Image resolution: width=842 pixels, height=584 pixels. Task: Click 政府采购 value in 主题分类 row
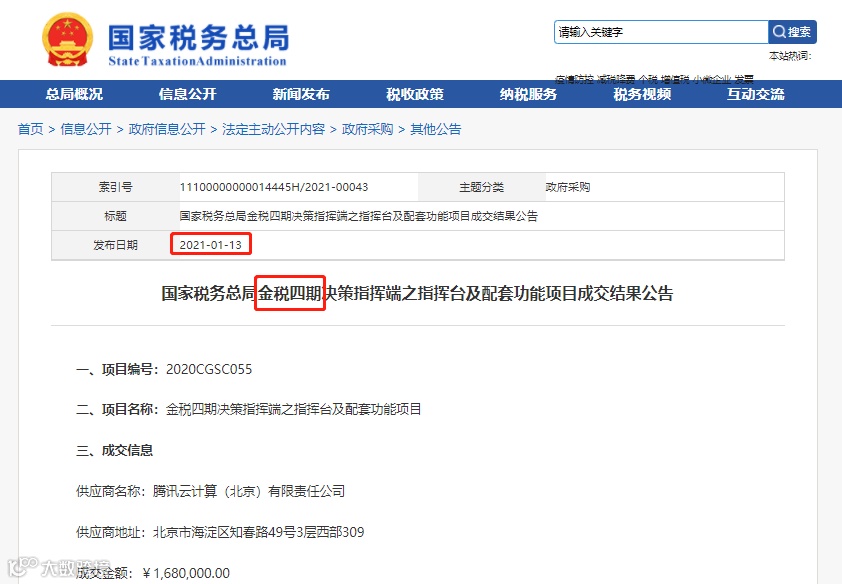[568, 187]
